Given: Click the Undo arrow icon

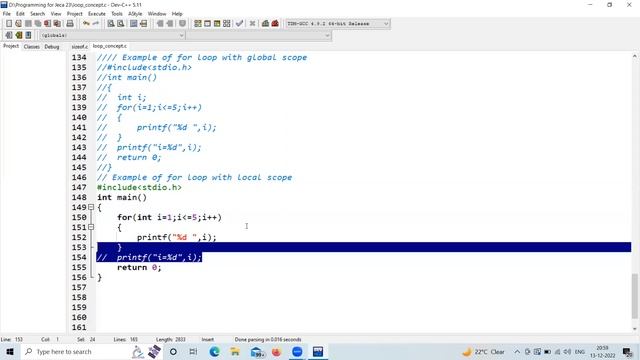Looking at the screenshot, I should 86,24.
